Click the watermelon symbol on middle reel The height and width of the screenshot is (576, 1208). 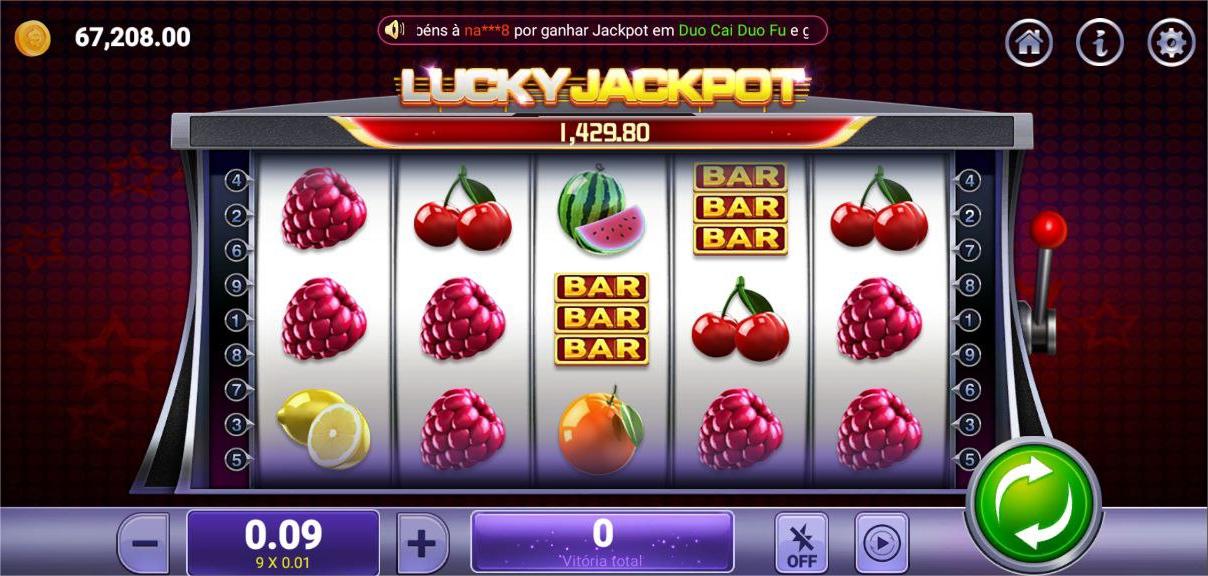click(601, 211)
